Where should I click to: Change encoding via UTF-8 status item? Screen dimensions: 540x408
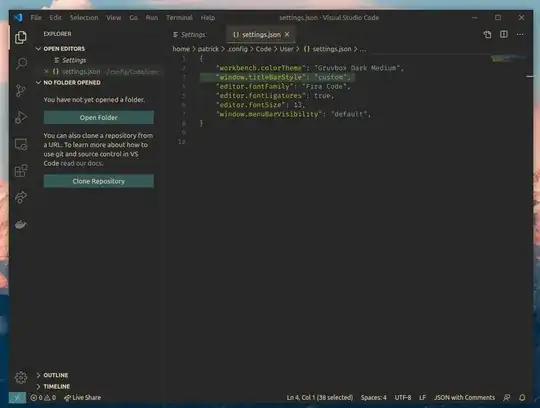point(403,398)
